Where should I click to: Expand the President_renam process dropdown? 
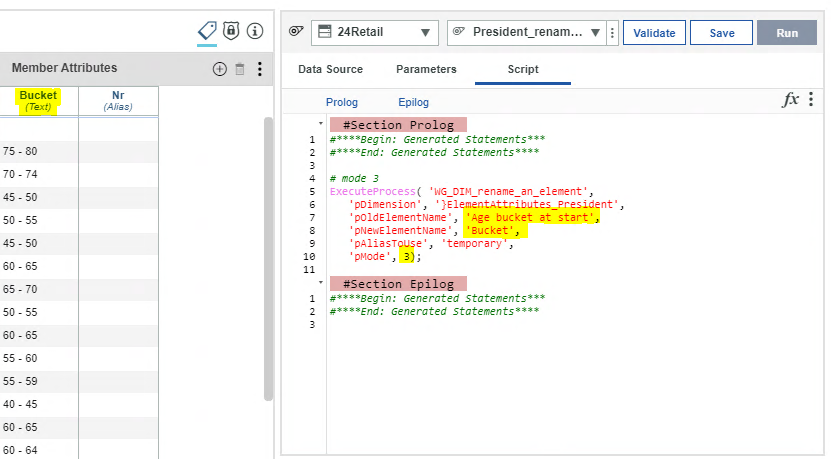tap(527, 32)
